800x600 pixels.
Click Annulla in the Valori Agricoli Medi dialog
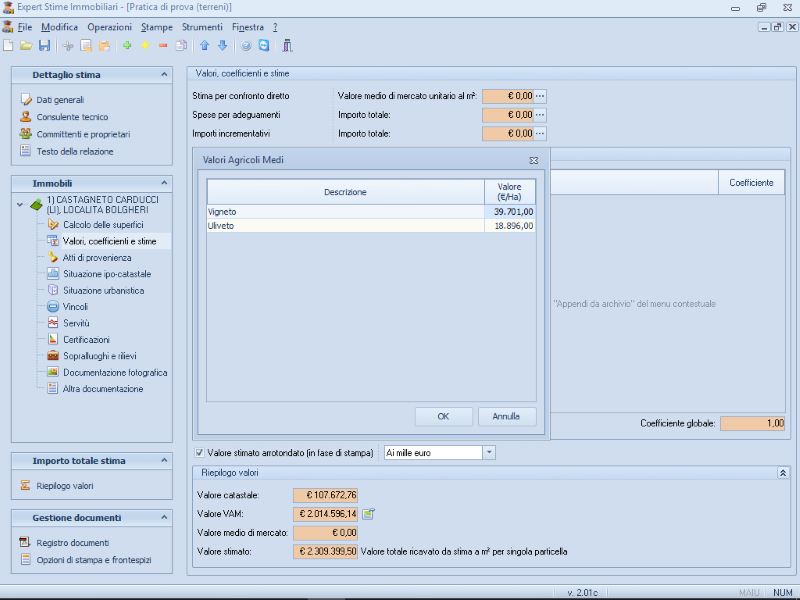coord(506,416)
